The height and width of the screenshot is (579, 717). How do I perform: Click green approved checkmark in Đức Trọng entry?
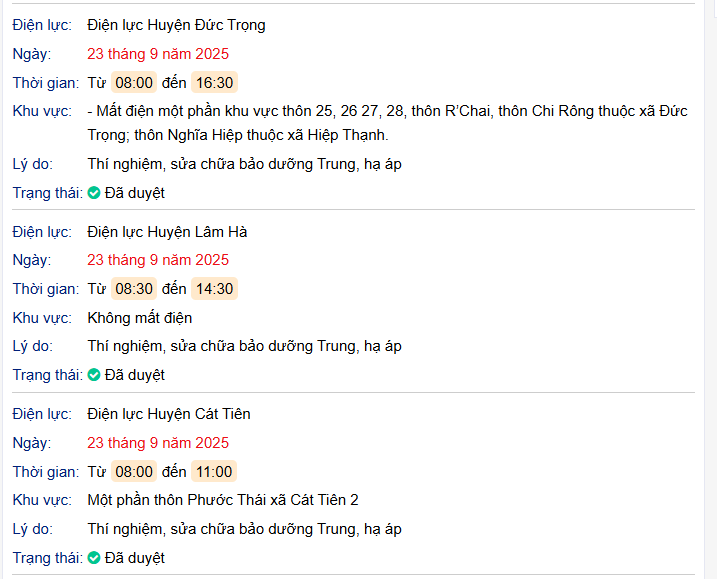coord(94,193)
